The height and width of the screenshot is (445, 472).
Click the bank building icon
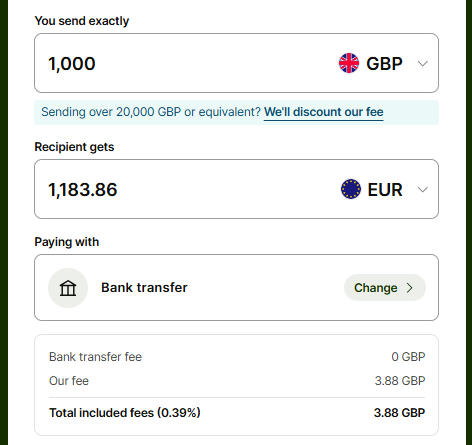(68, 288)
